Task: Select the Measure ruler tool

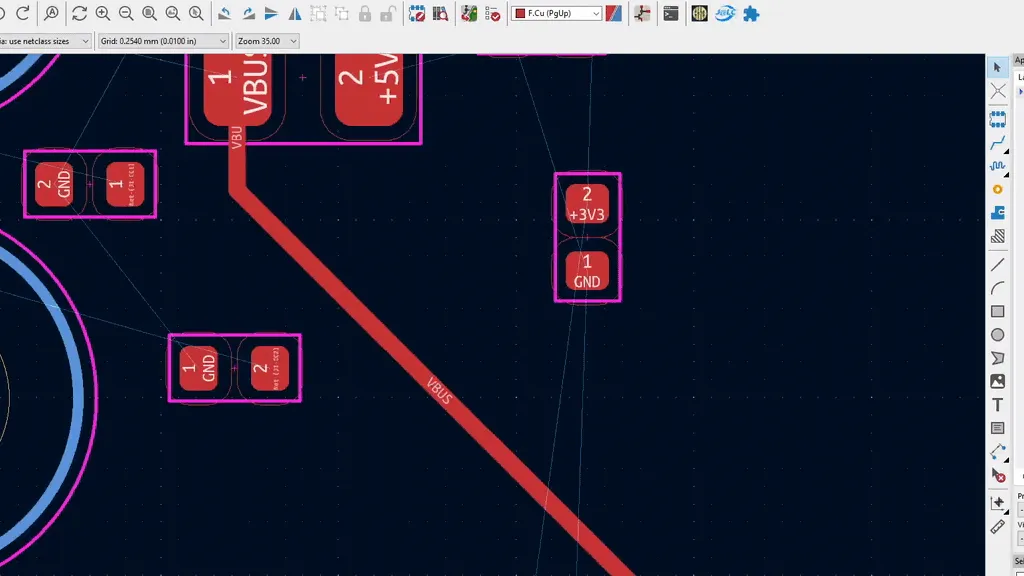Action: (x=997, y=526)
